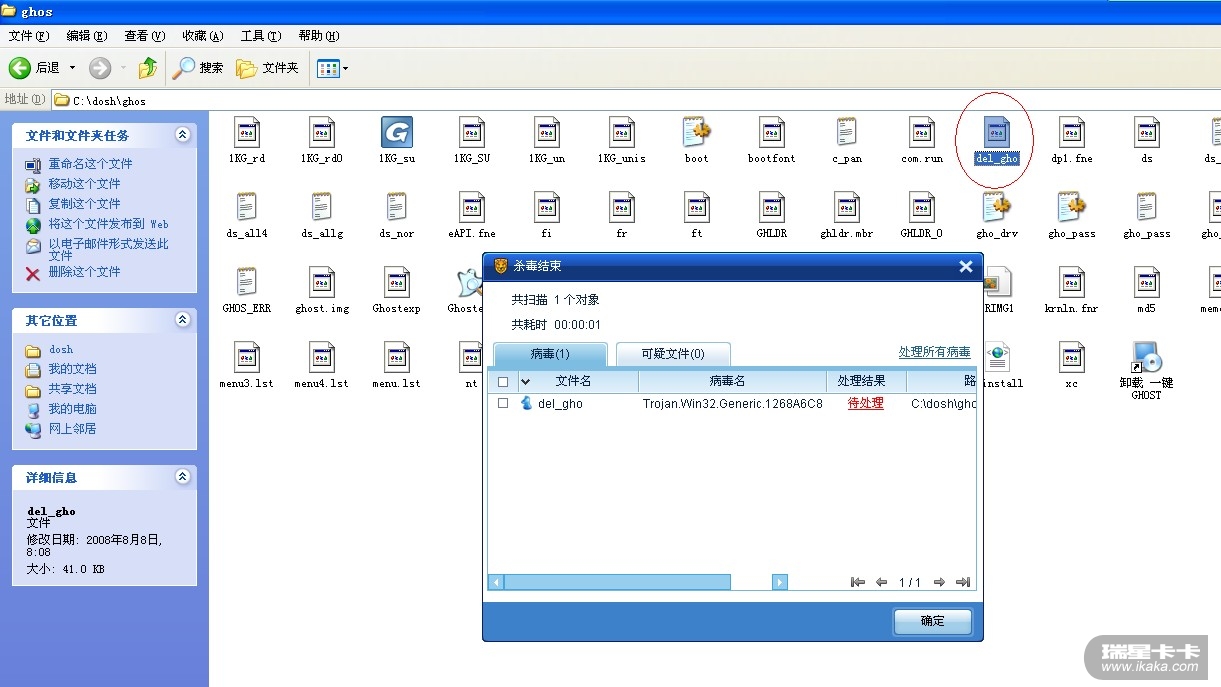Viewport: 1221px width, 687px height.
Task: Open the 查看(V) menu
Action: tap(145, 36)
